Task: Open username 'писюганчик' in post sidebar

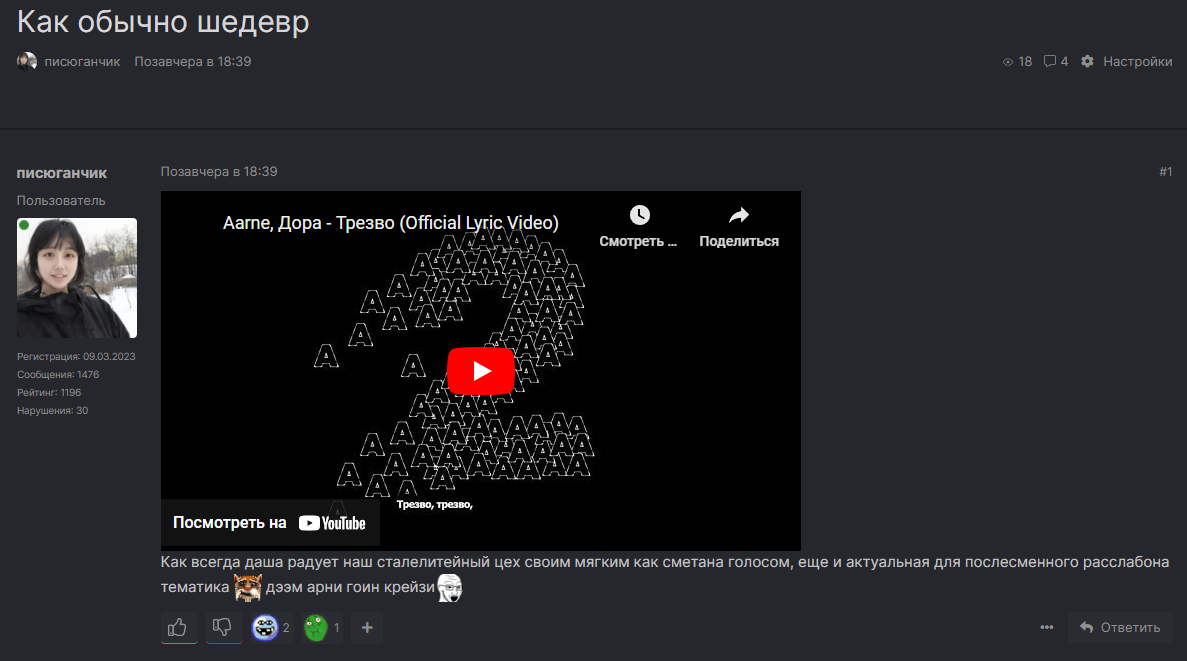Action: (62, 173)
